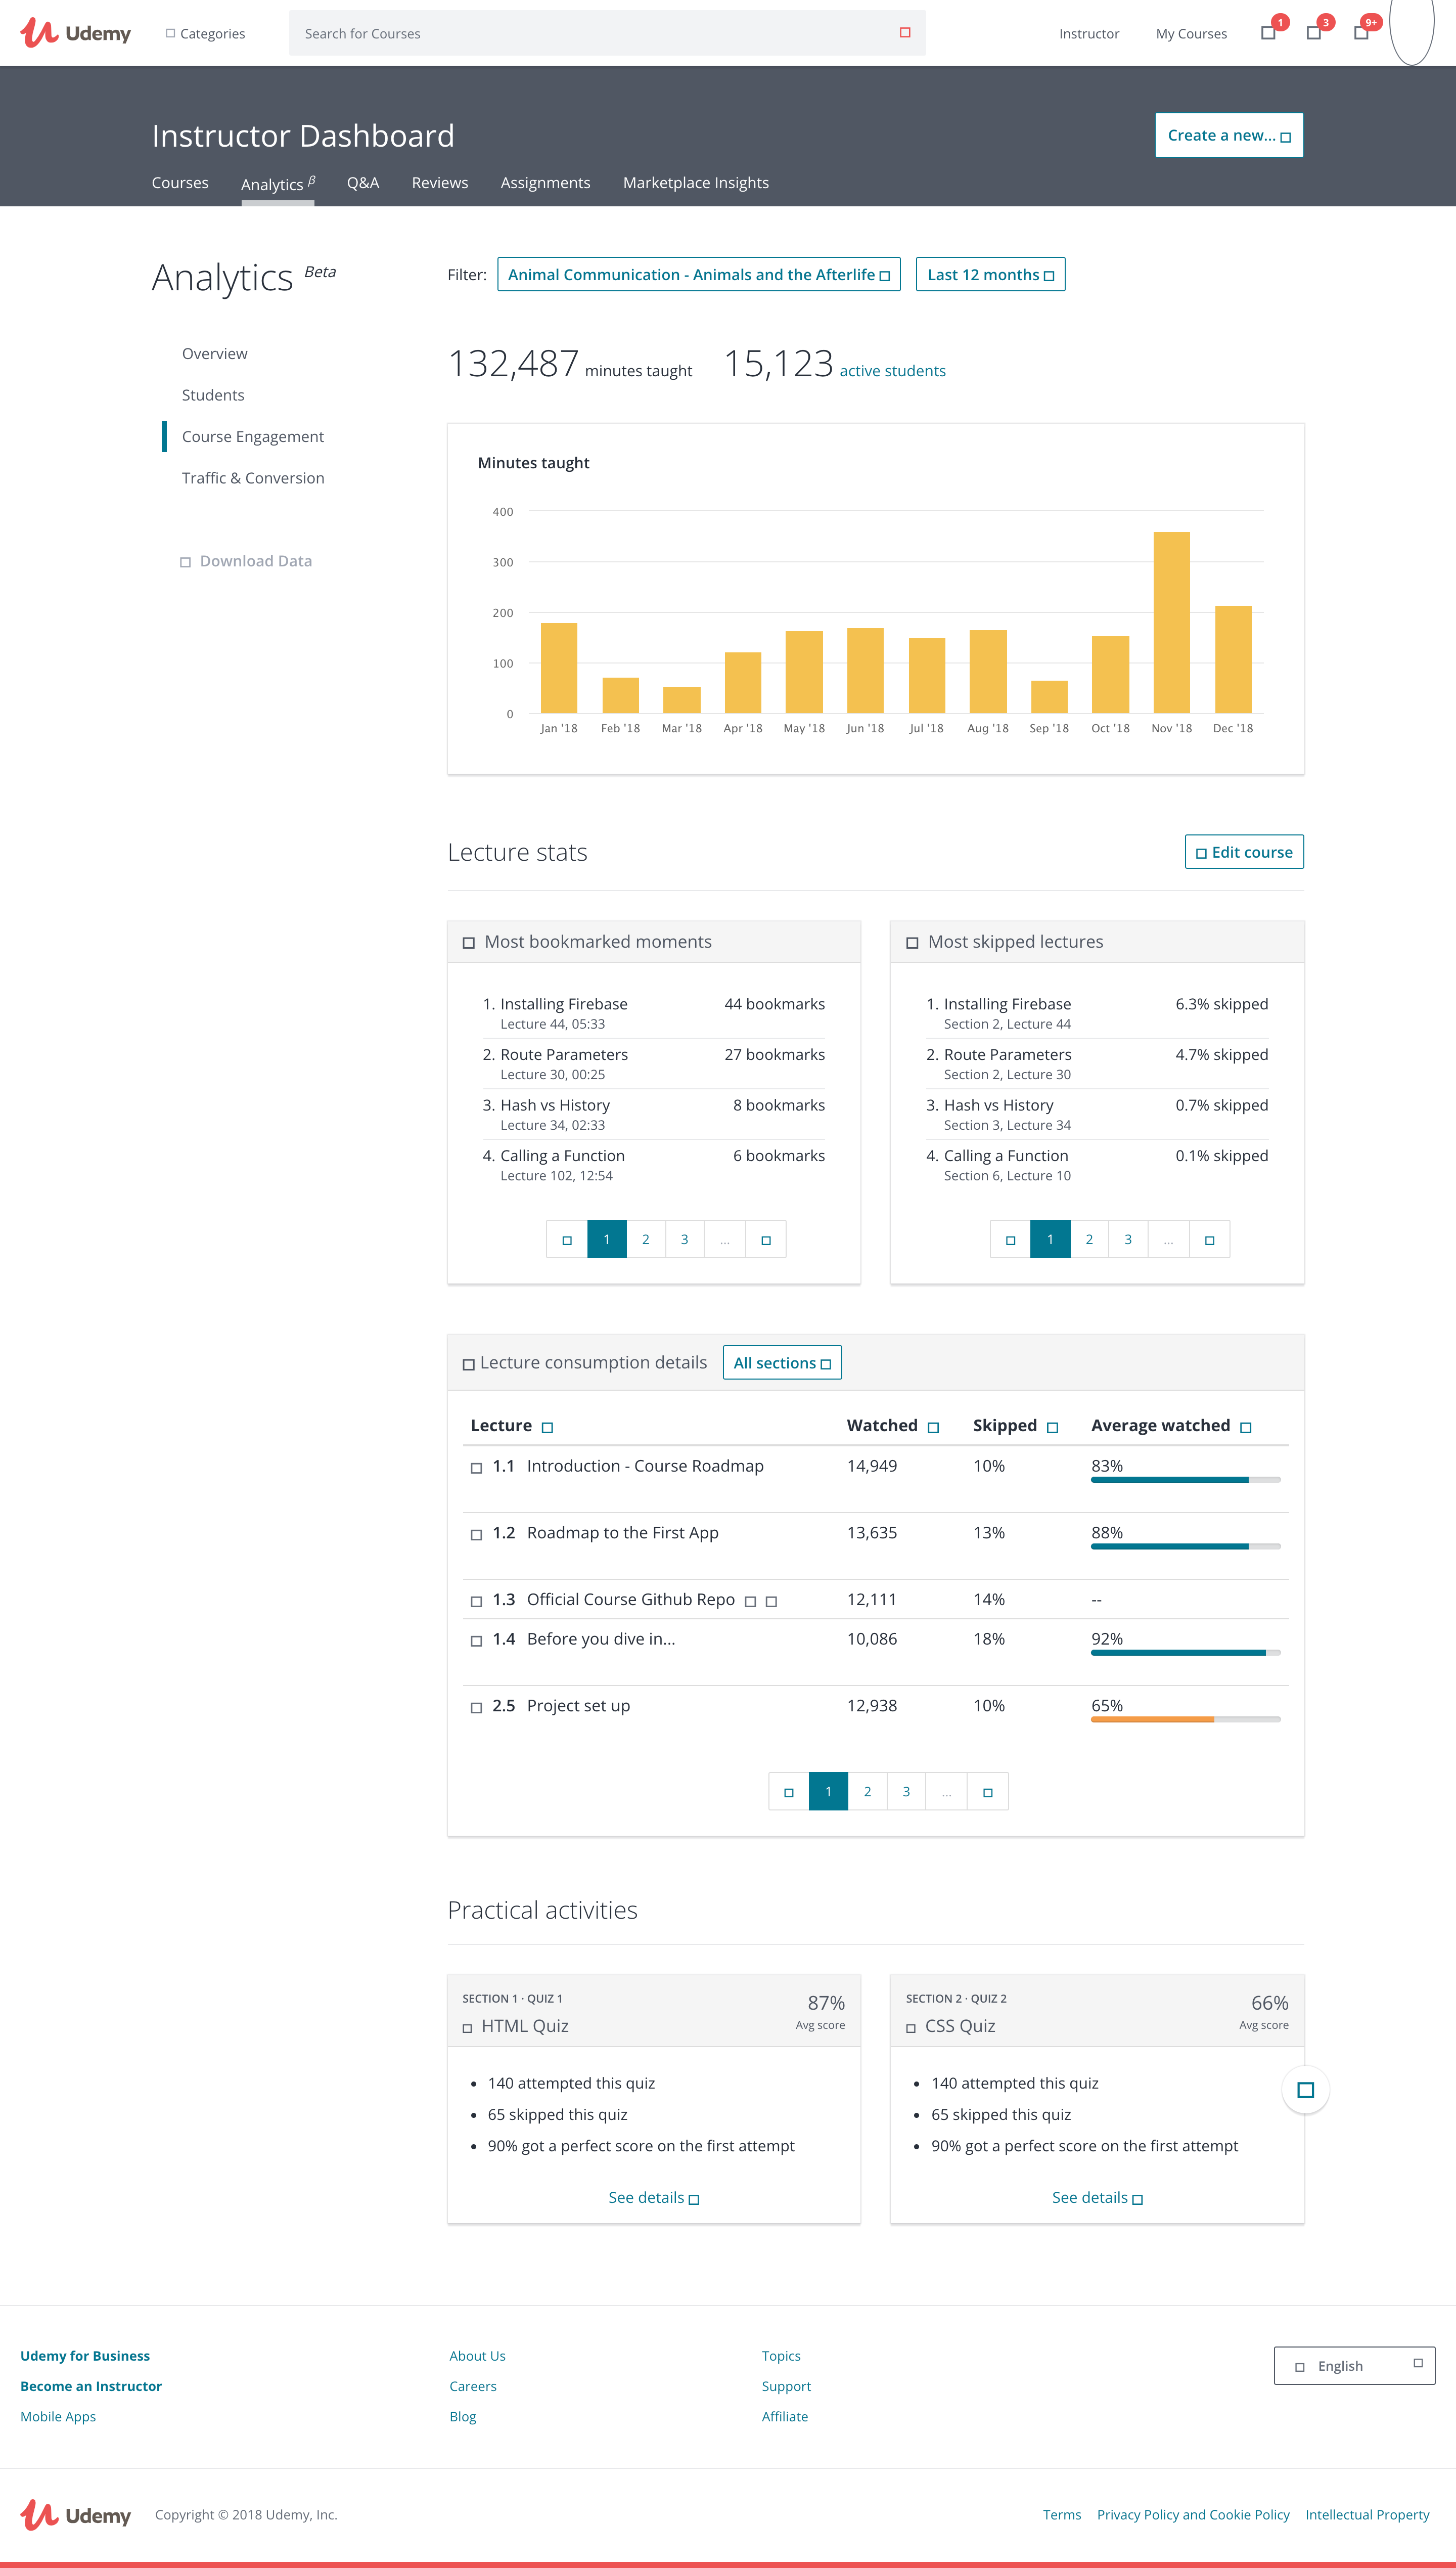1456x2568 pixels.
Task: Sort by the Watched column icon
Action: [x=933, y=1427]
